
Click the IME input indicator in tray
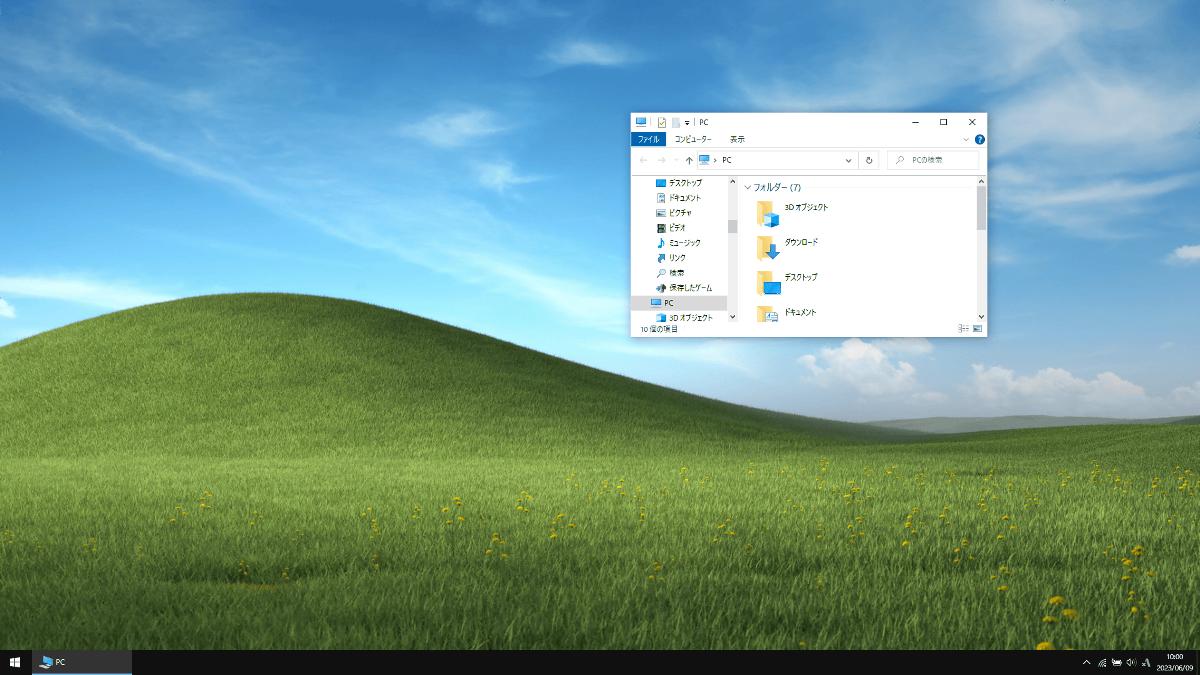point(1146,662)
